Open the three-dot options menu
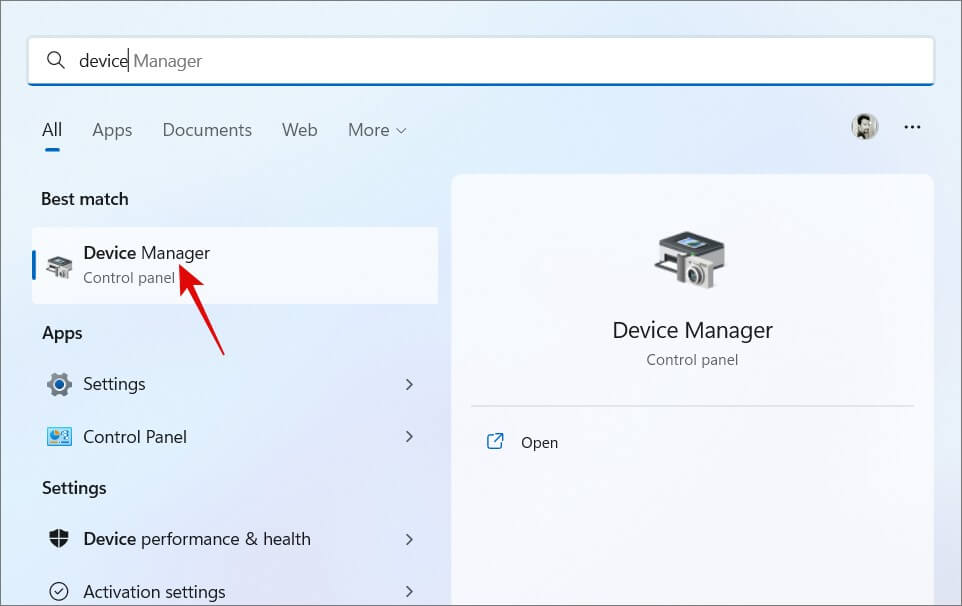Image resolution: width=962 pixels, height=606 pixels. (x=912, y=128)
